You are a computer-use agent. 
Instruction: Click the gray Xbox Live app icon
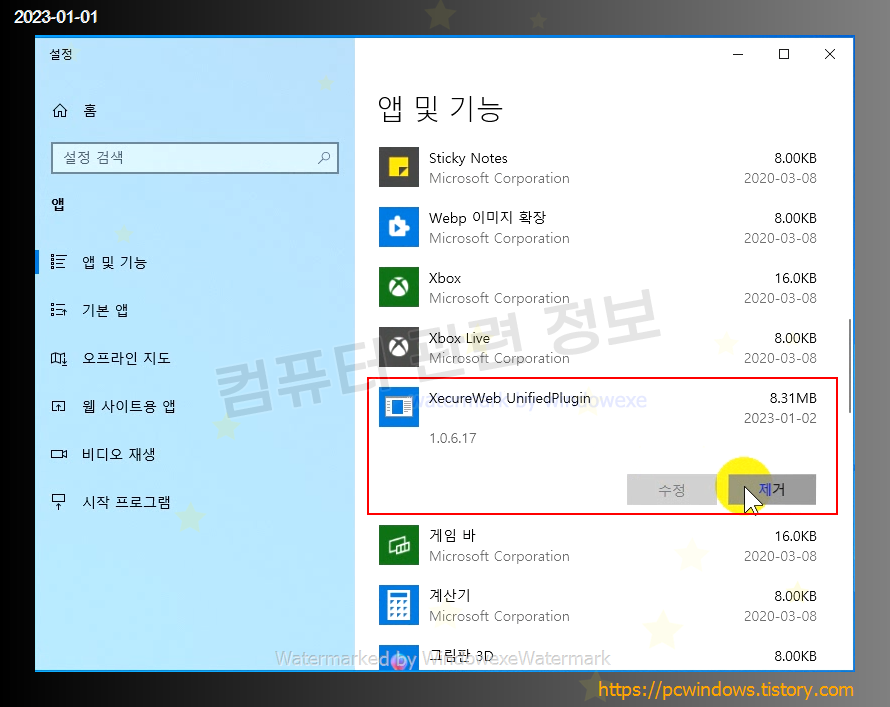point(399,347)
